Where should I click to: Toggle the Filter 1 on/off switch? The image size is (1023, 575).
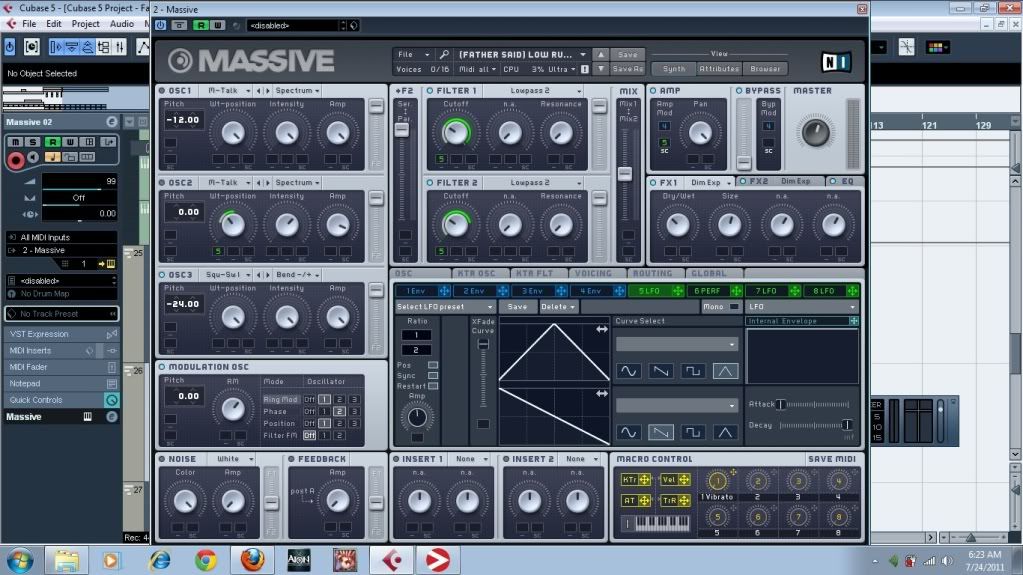tap(429, 91)
